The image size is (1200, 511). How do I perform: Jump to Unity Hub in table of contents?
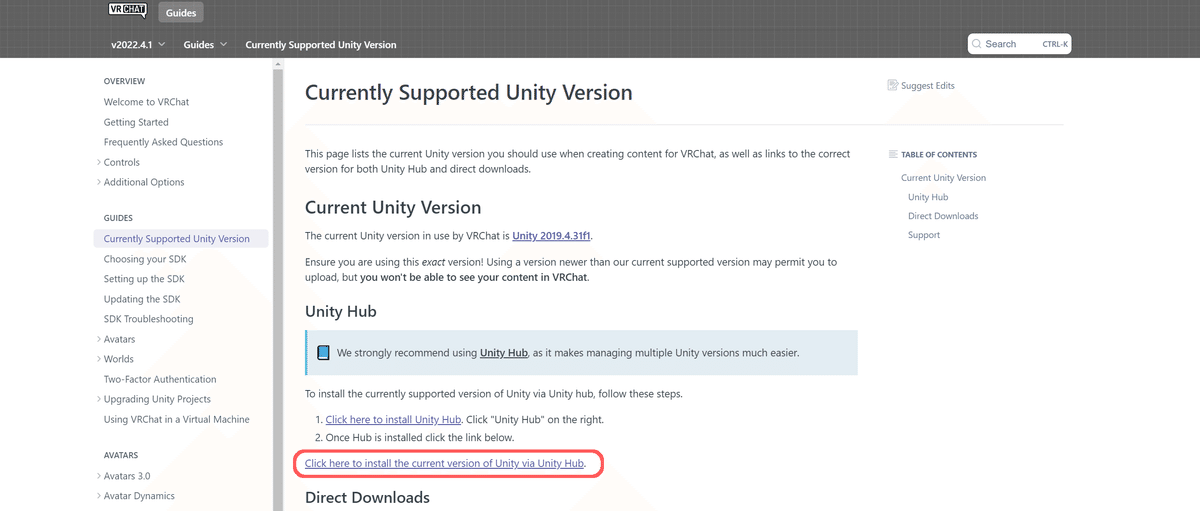(928, 197)
